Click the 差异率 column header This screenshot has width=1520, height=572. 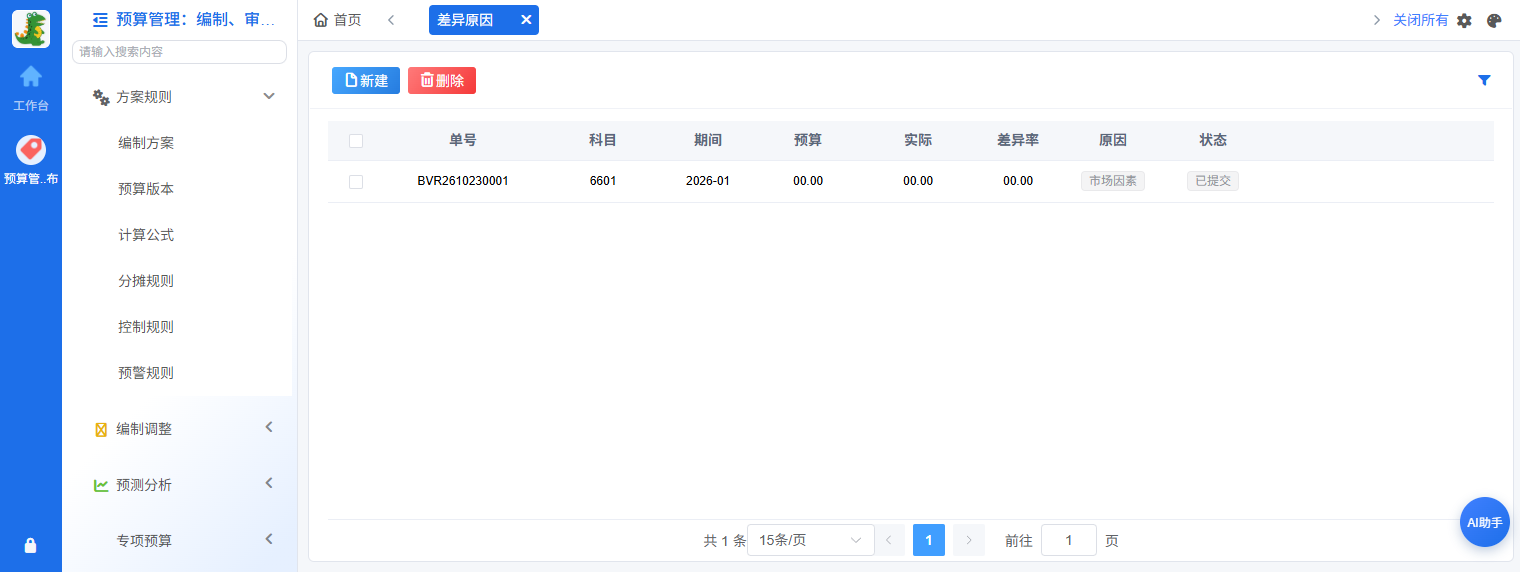[1018, 140]
